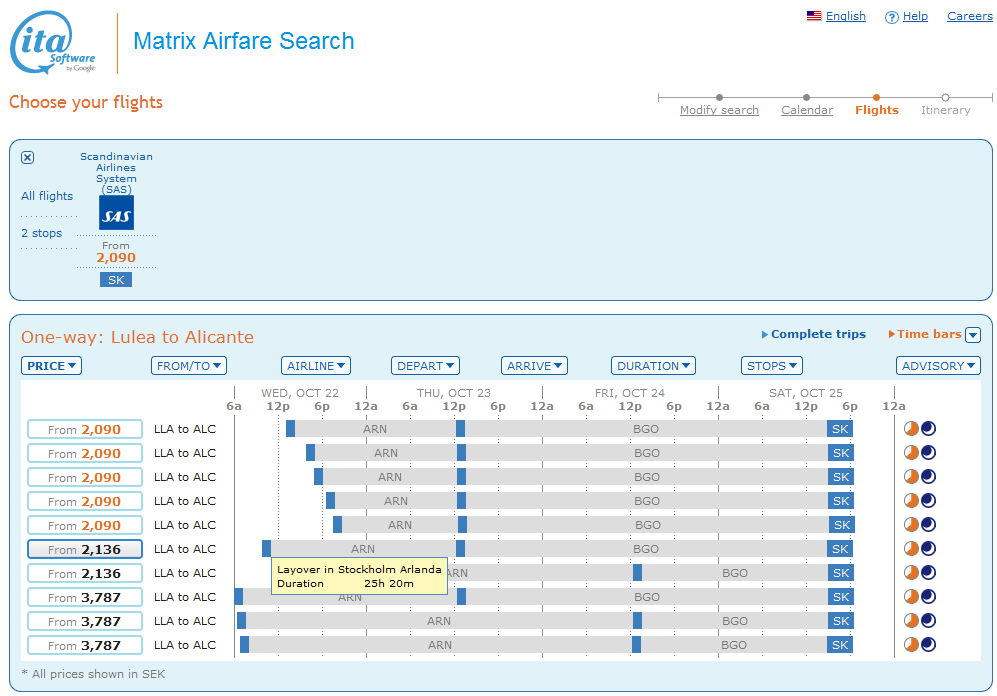
Task: Select the last From 3,787 price button
Action: click(x=85, y=645)
